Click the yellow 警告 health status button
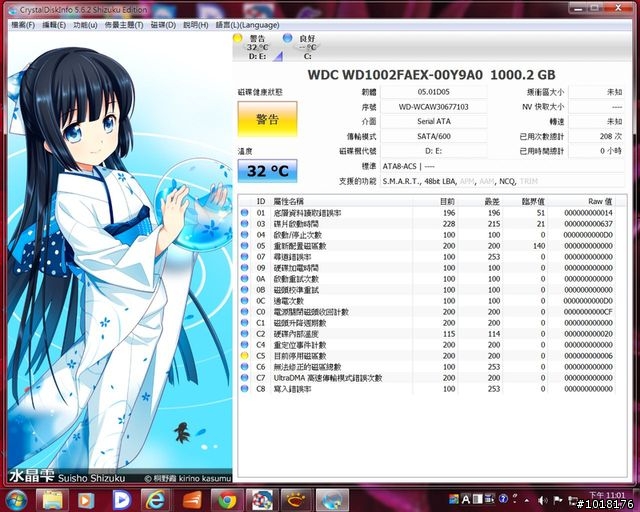The height and width of the screenshot is (512, 640). click(267, 119)
